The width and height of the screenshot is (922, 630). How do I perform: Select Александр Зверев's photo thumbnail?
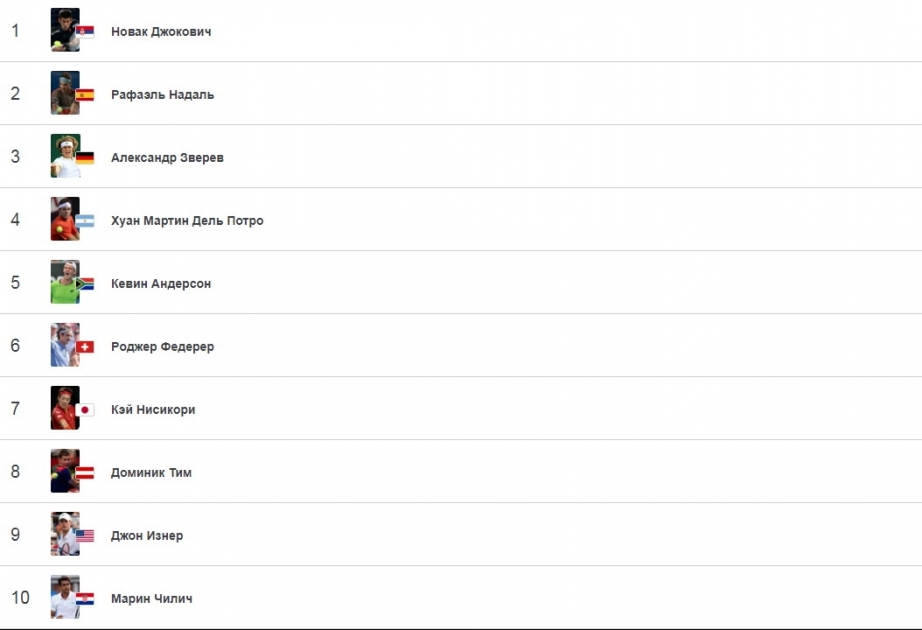point(65,156)
